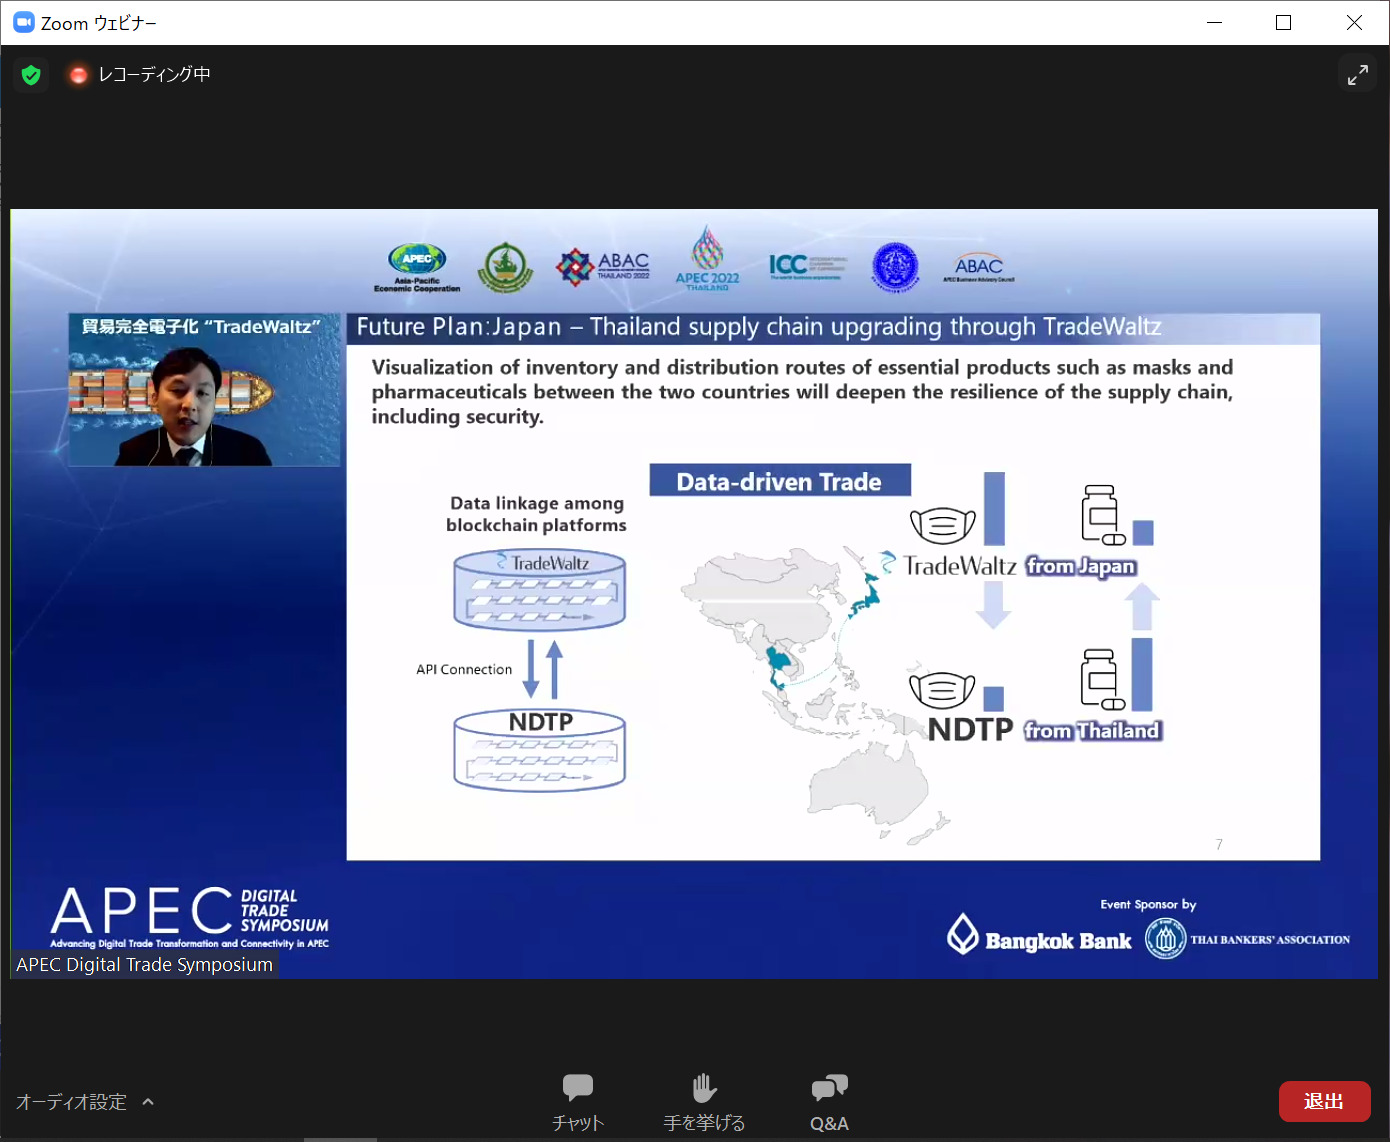Click the Thai Bankers' Association emblem
This screenshot has height=1142, width=1390.
coord(1165,939)
